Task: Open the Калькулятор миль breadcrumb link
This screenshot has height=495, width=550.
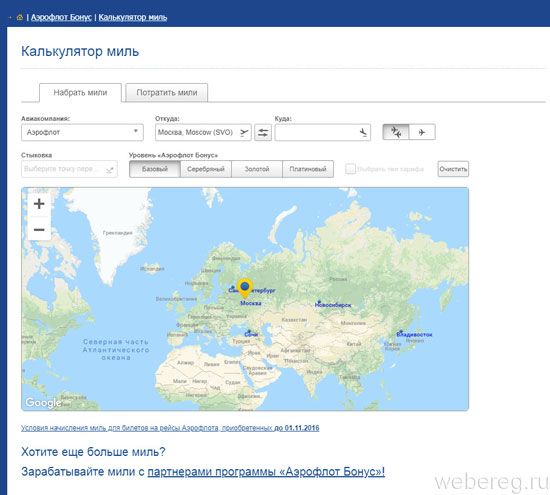Action: [x=133, y=17]
